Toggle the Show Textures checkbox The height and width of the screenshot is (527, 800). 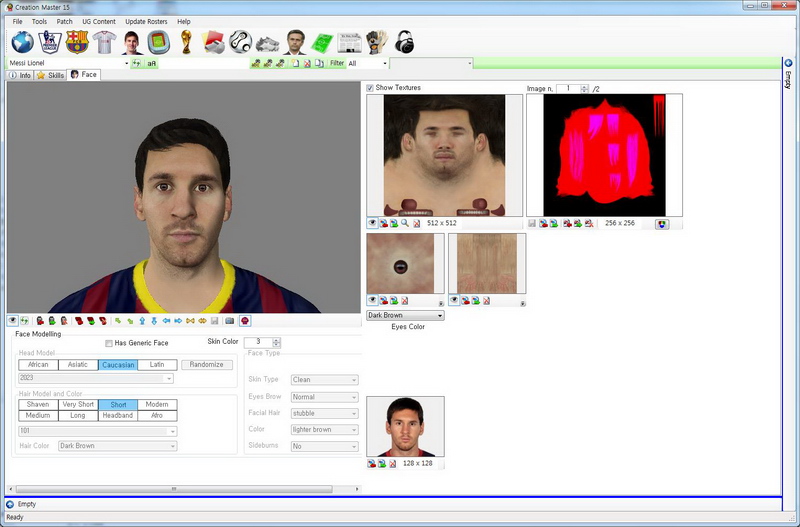[x=370, y=88]
